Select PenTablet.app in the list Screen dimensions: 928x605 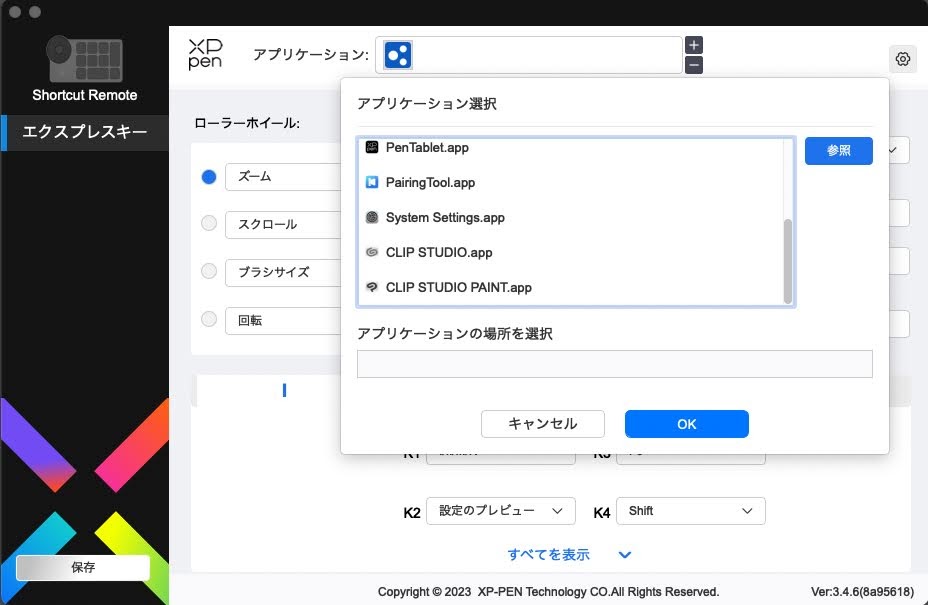click(x=571, y=147)
